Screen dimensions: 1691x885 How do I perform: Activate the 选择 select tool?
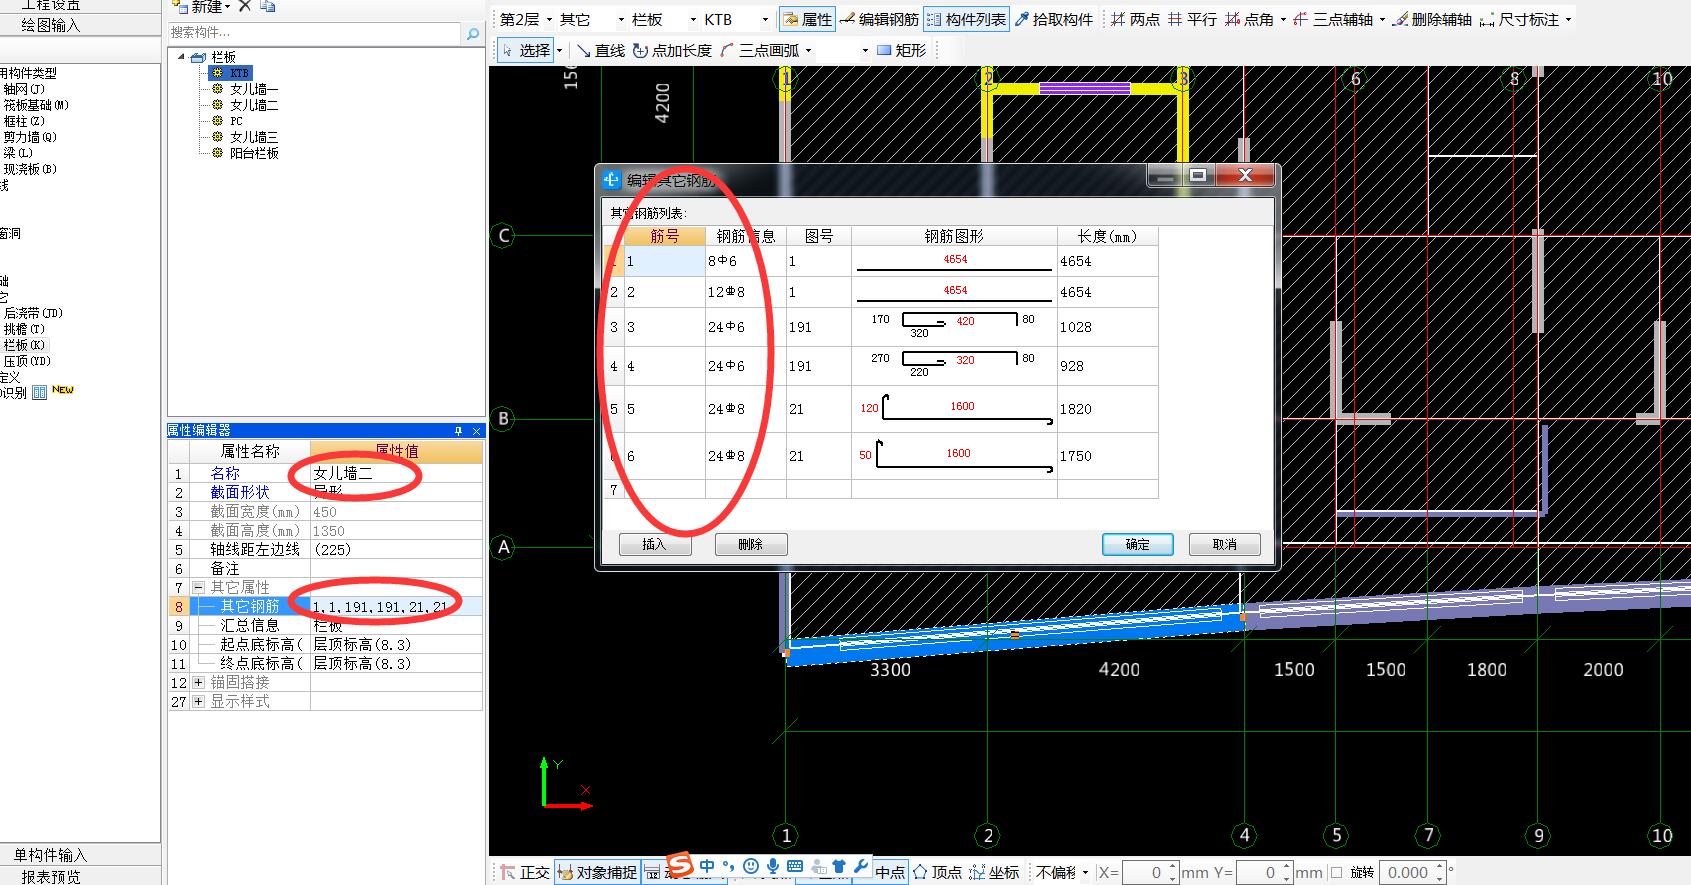click(x=525, y=50)
